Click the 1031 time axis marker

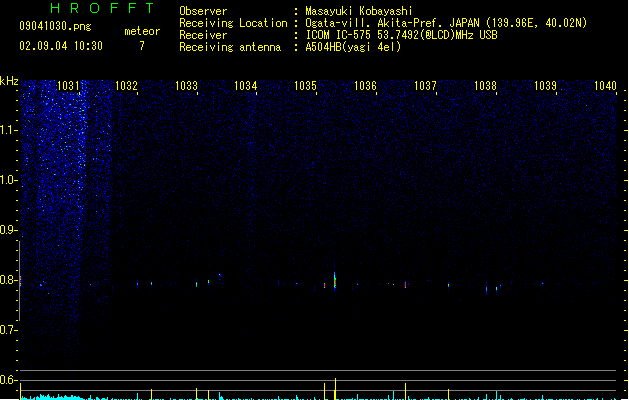(x=68, y=86)
